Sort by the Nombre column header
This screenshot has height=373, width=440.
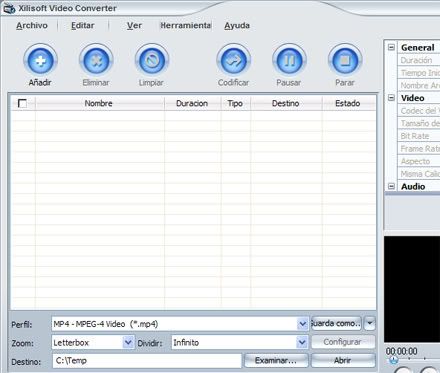point(99,103)
